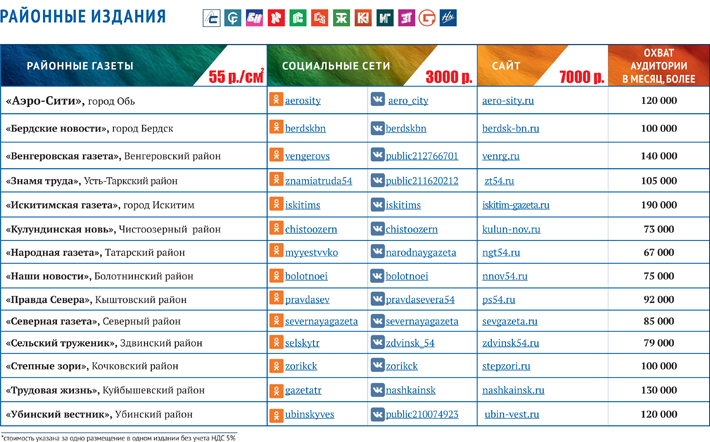Click the round orange "G" logo

[428, 18]
